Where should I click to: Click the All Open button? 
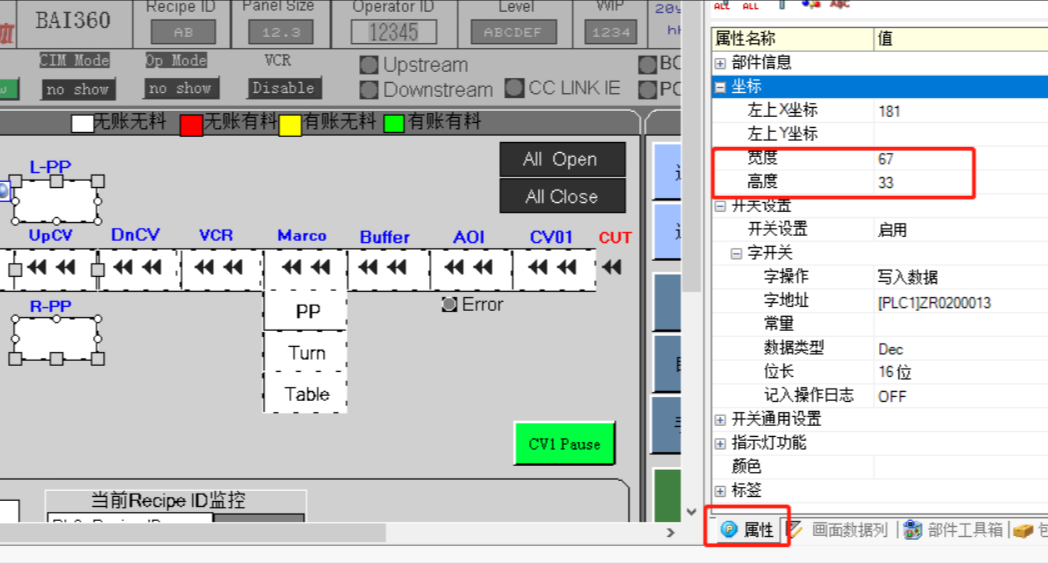[x=562, y=159]
